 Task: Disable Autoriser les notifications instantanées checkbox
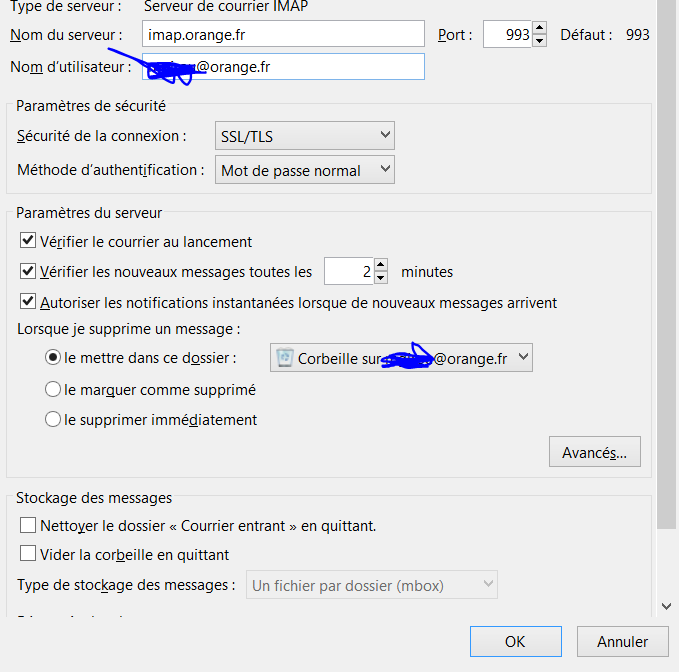28,302
